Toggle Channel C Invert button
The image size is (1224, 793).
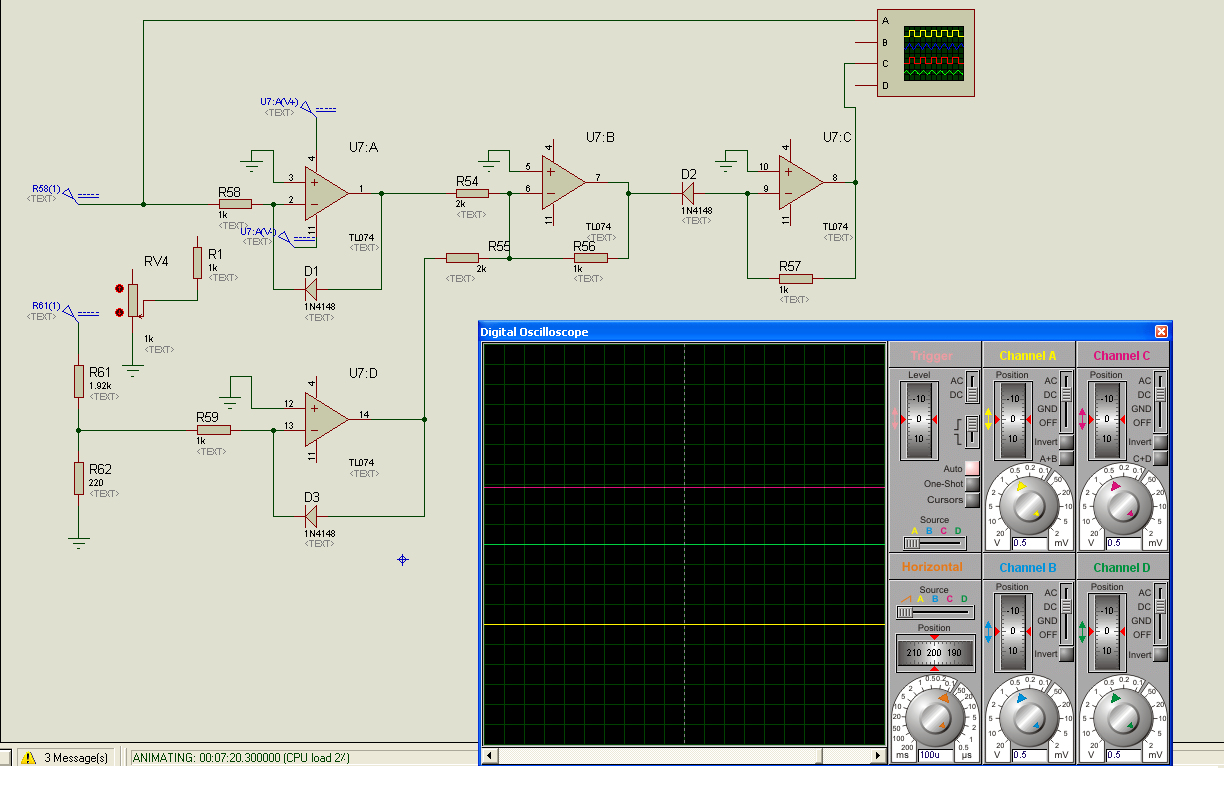pos(1160,442)
